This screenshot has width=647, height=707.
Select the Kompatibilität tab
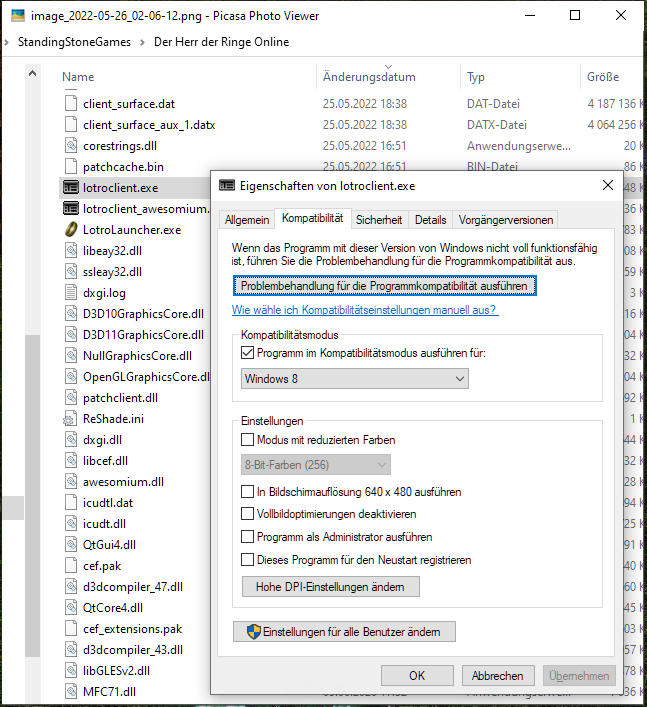tap(312, 218)
